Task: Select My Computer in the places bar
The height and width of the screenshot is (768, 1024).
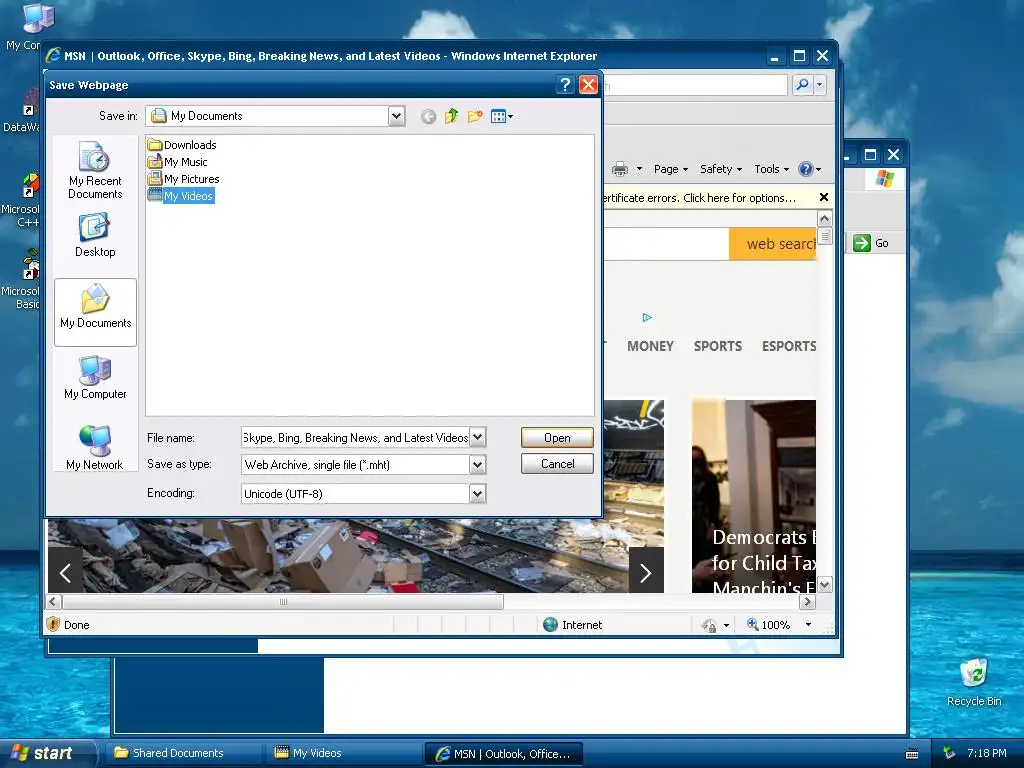Action: click(x=95, y=377)
